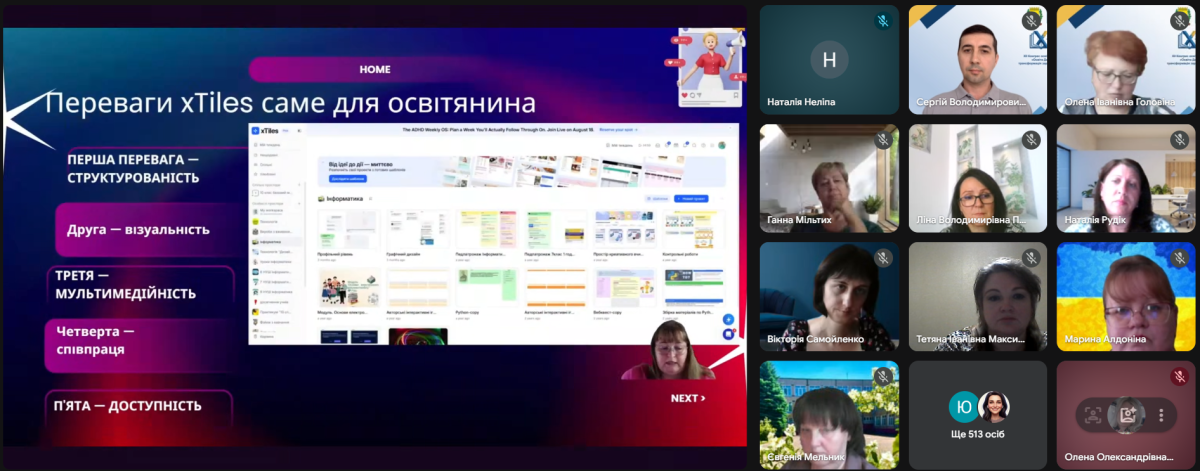Image resolution: width=1200 pixels, height=471 pixels.
Task: Click muted mic icon on Сергій Володимирович tile
Action: [x=1031, y=20]
